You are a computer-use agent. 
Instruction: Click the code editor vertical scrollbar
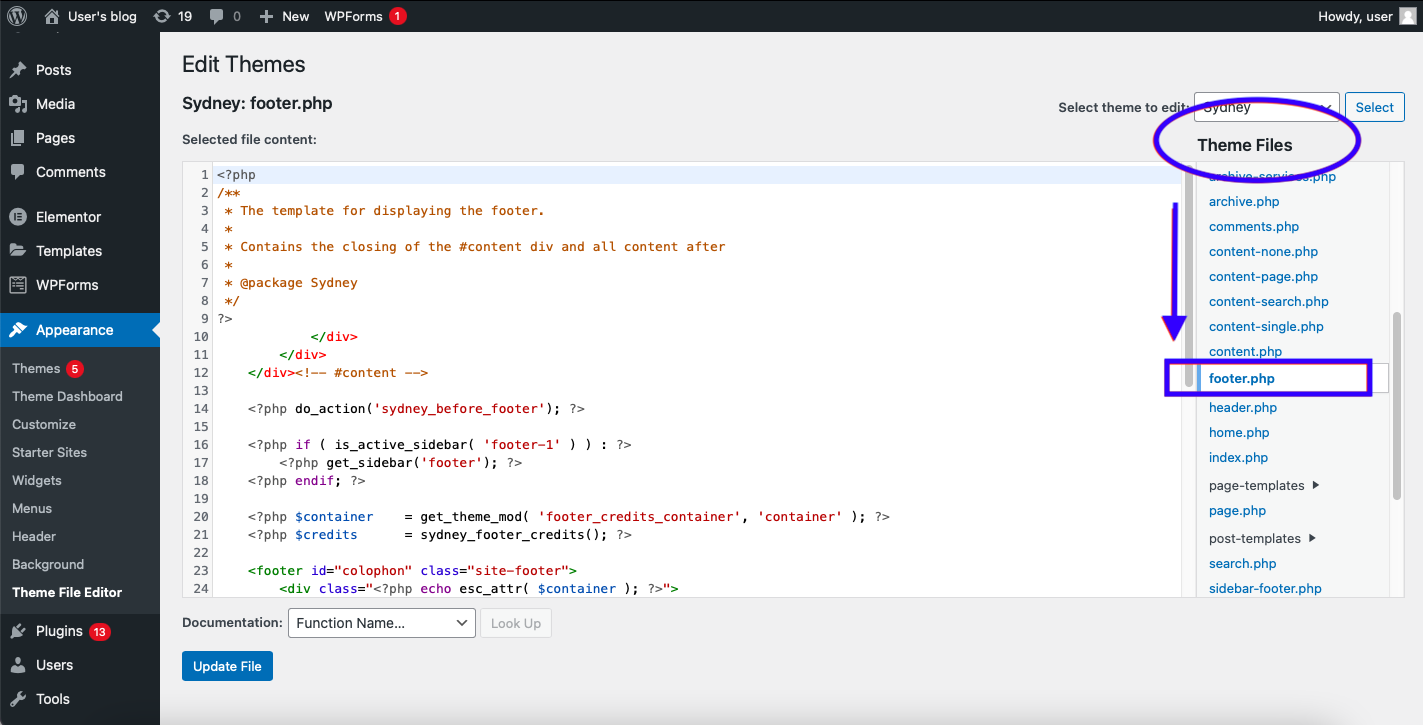pyautogui.click(x=1189, y=278)
